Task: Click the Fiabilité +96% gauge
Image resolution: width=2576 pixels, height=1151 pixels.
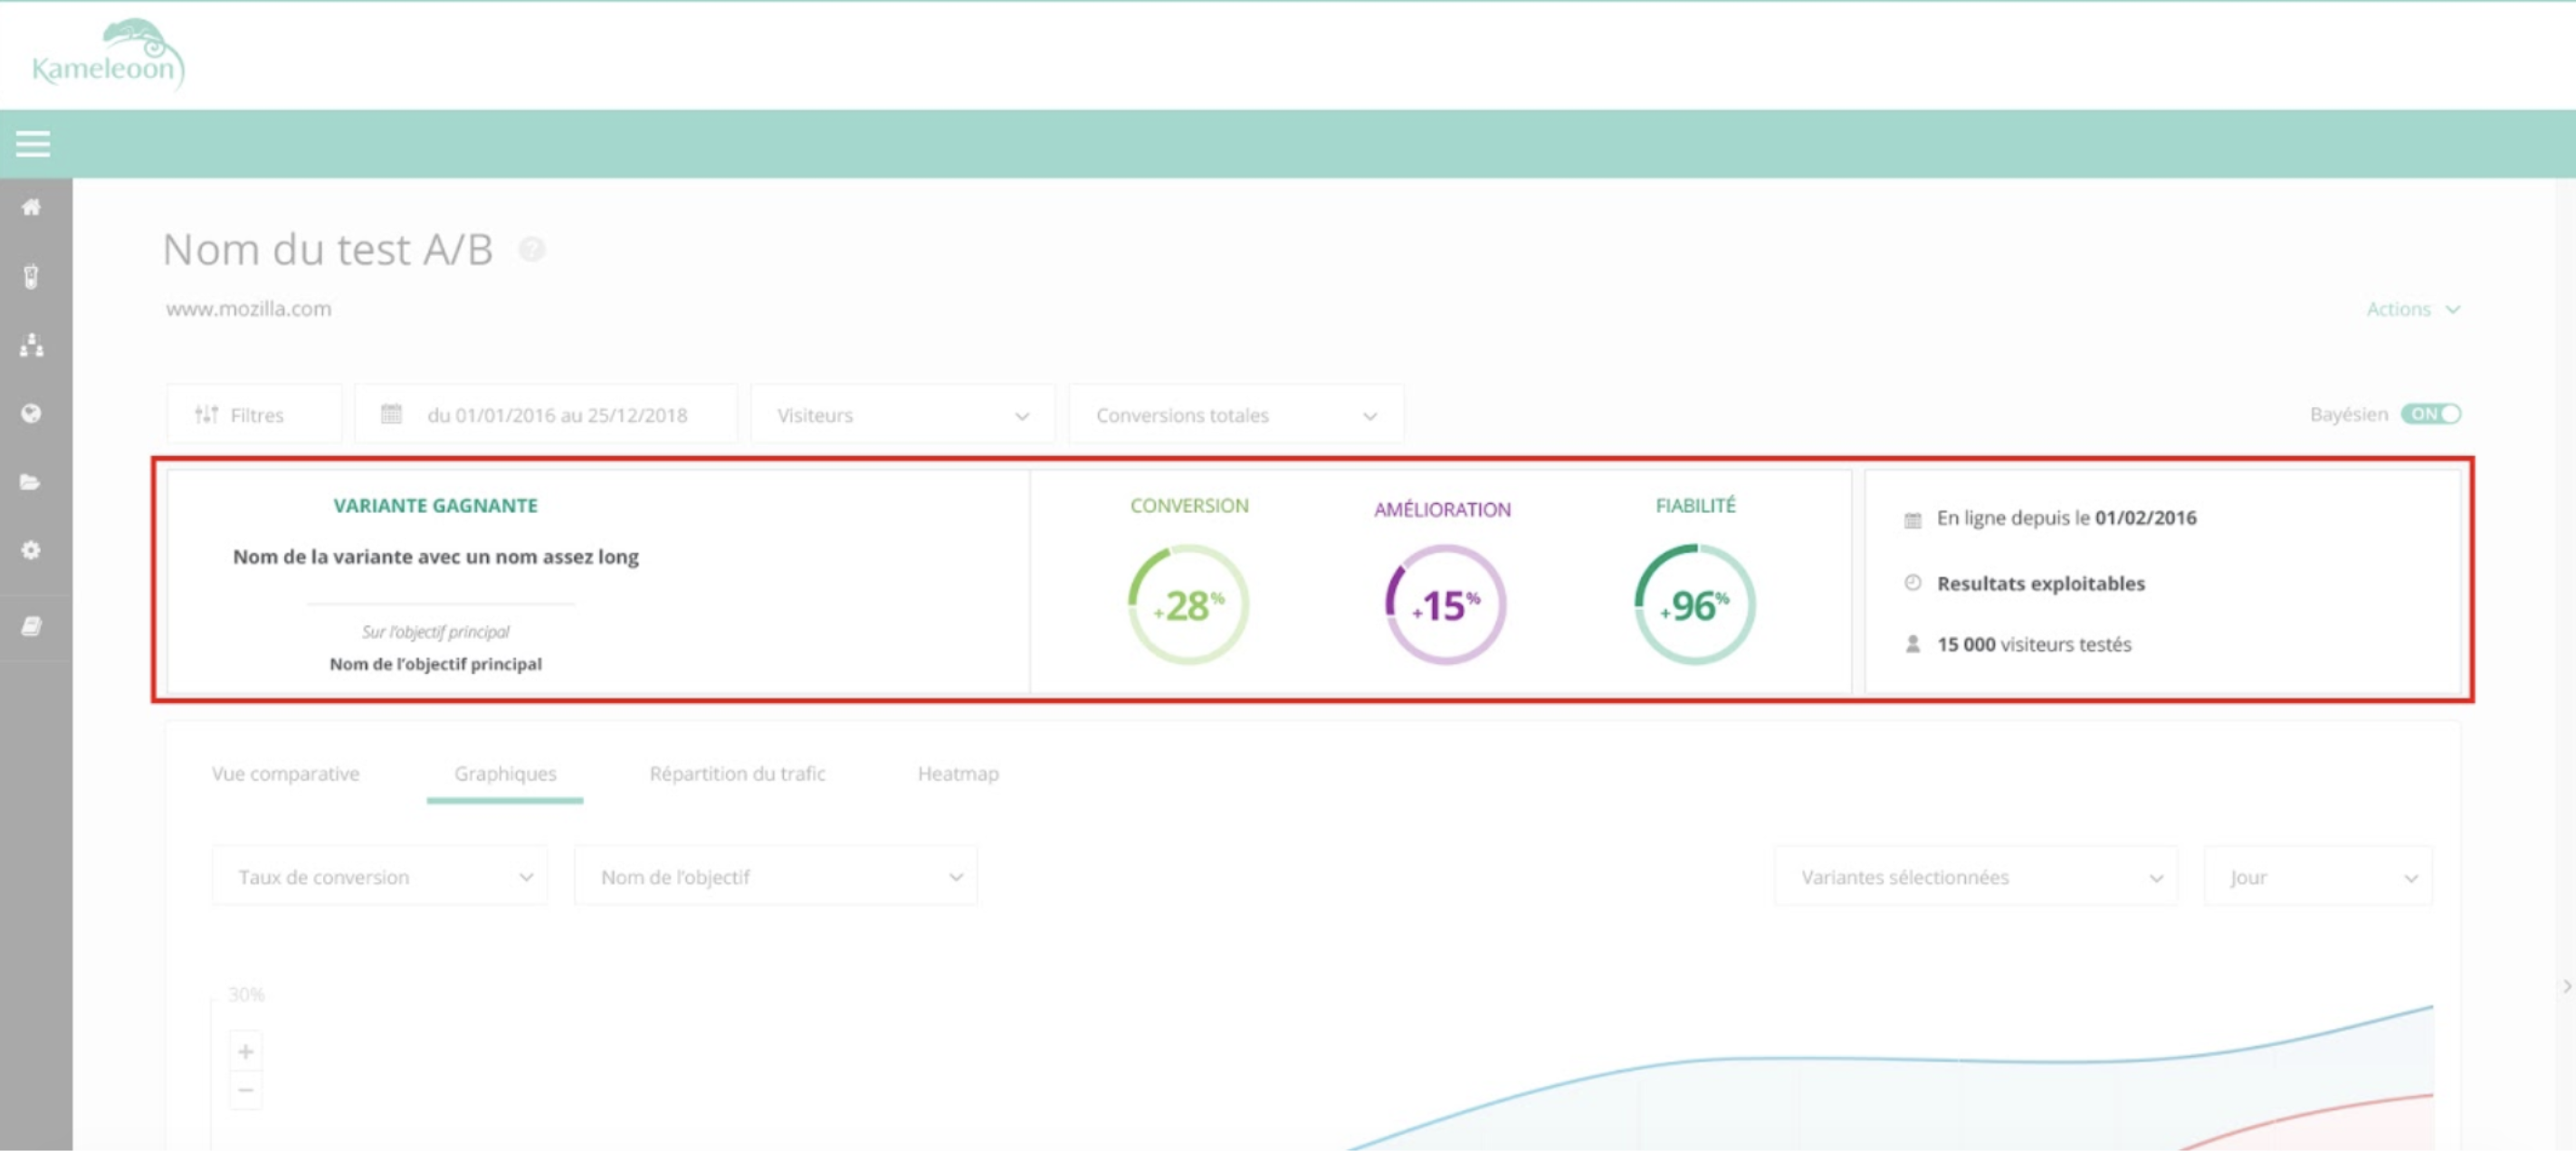Action: pos(1695,604)
